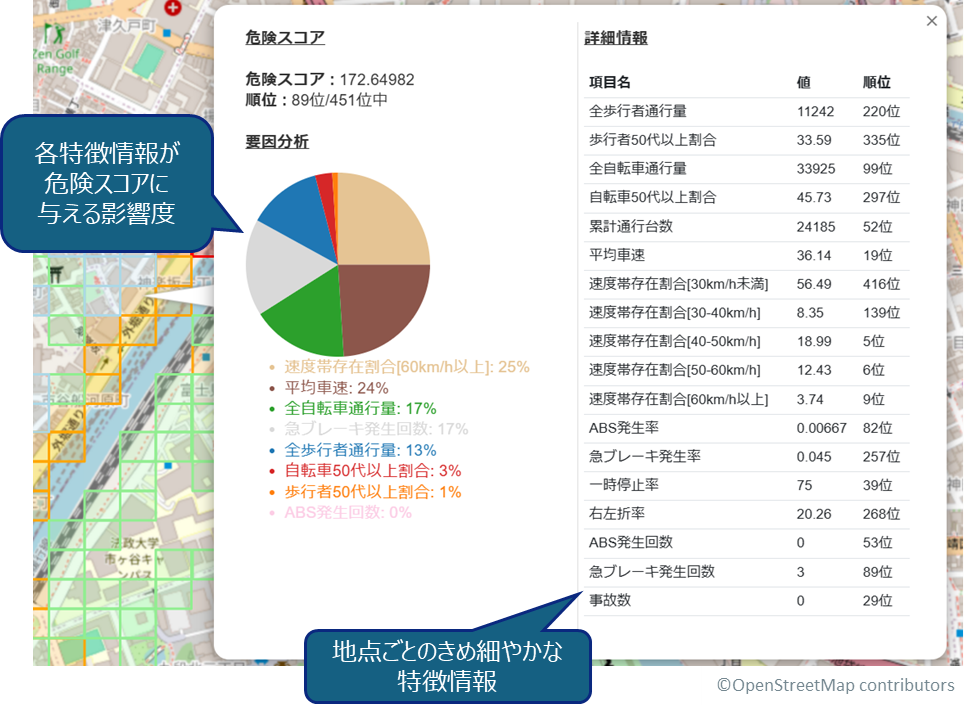Toggle legend item 速度帯存在割合[60km/h以上]: 25%
This screenshot has width=976, height=712.
click(406, 367)
